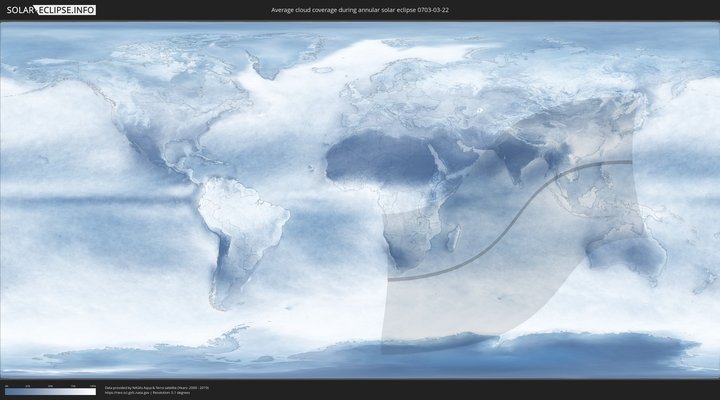The height and width of the screenshot is (400, 720).
Task: Click the SOLAR-ECLIPSE.INFO logo
Action: 51,10
